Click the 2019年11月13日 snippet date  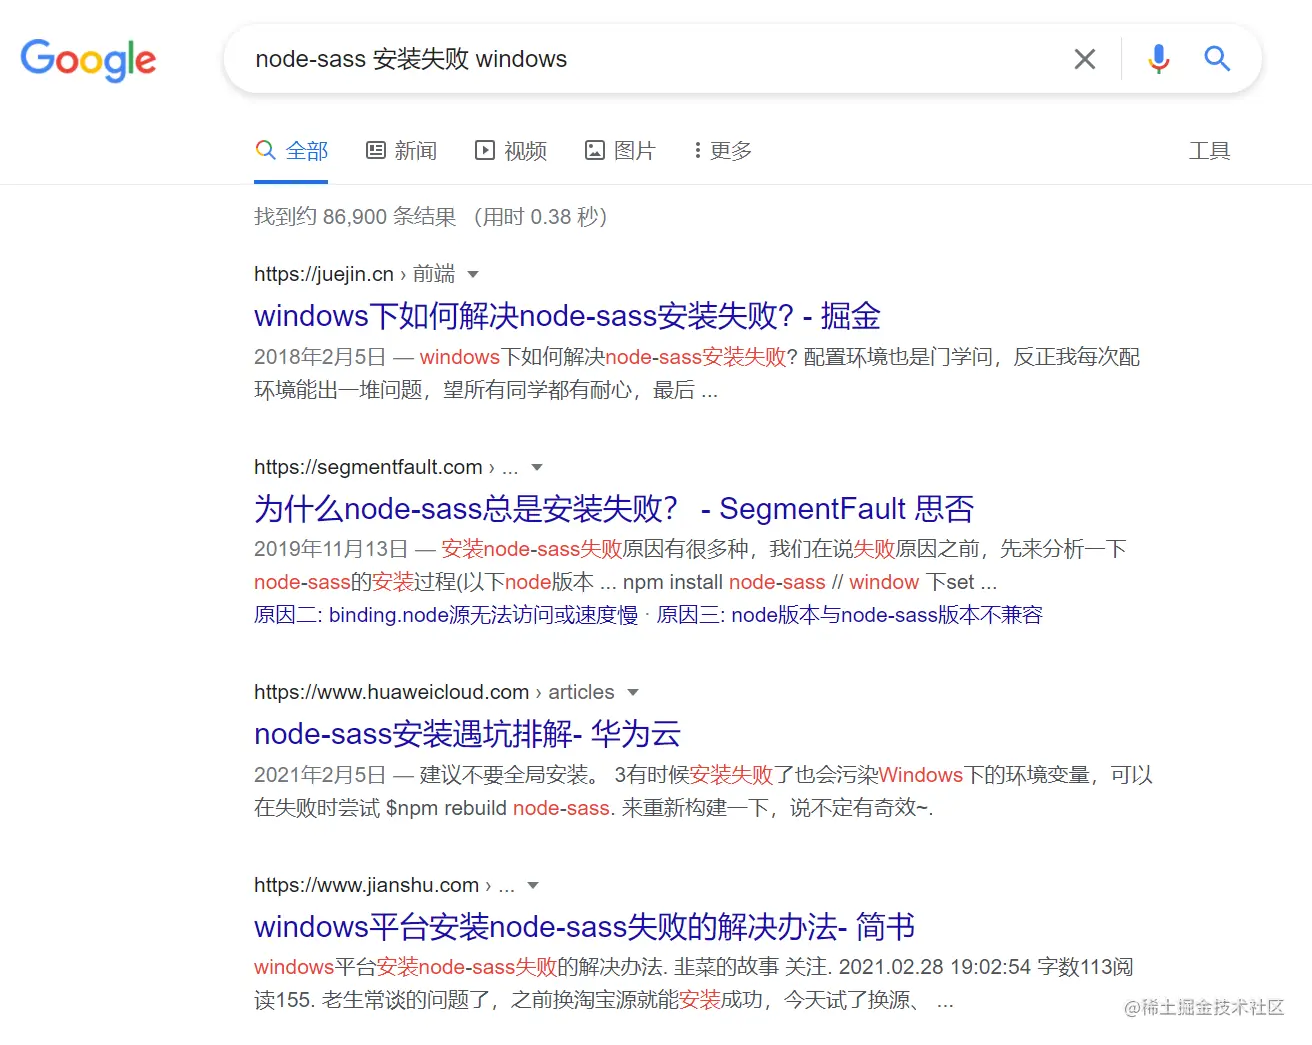(x=331, y=549)
